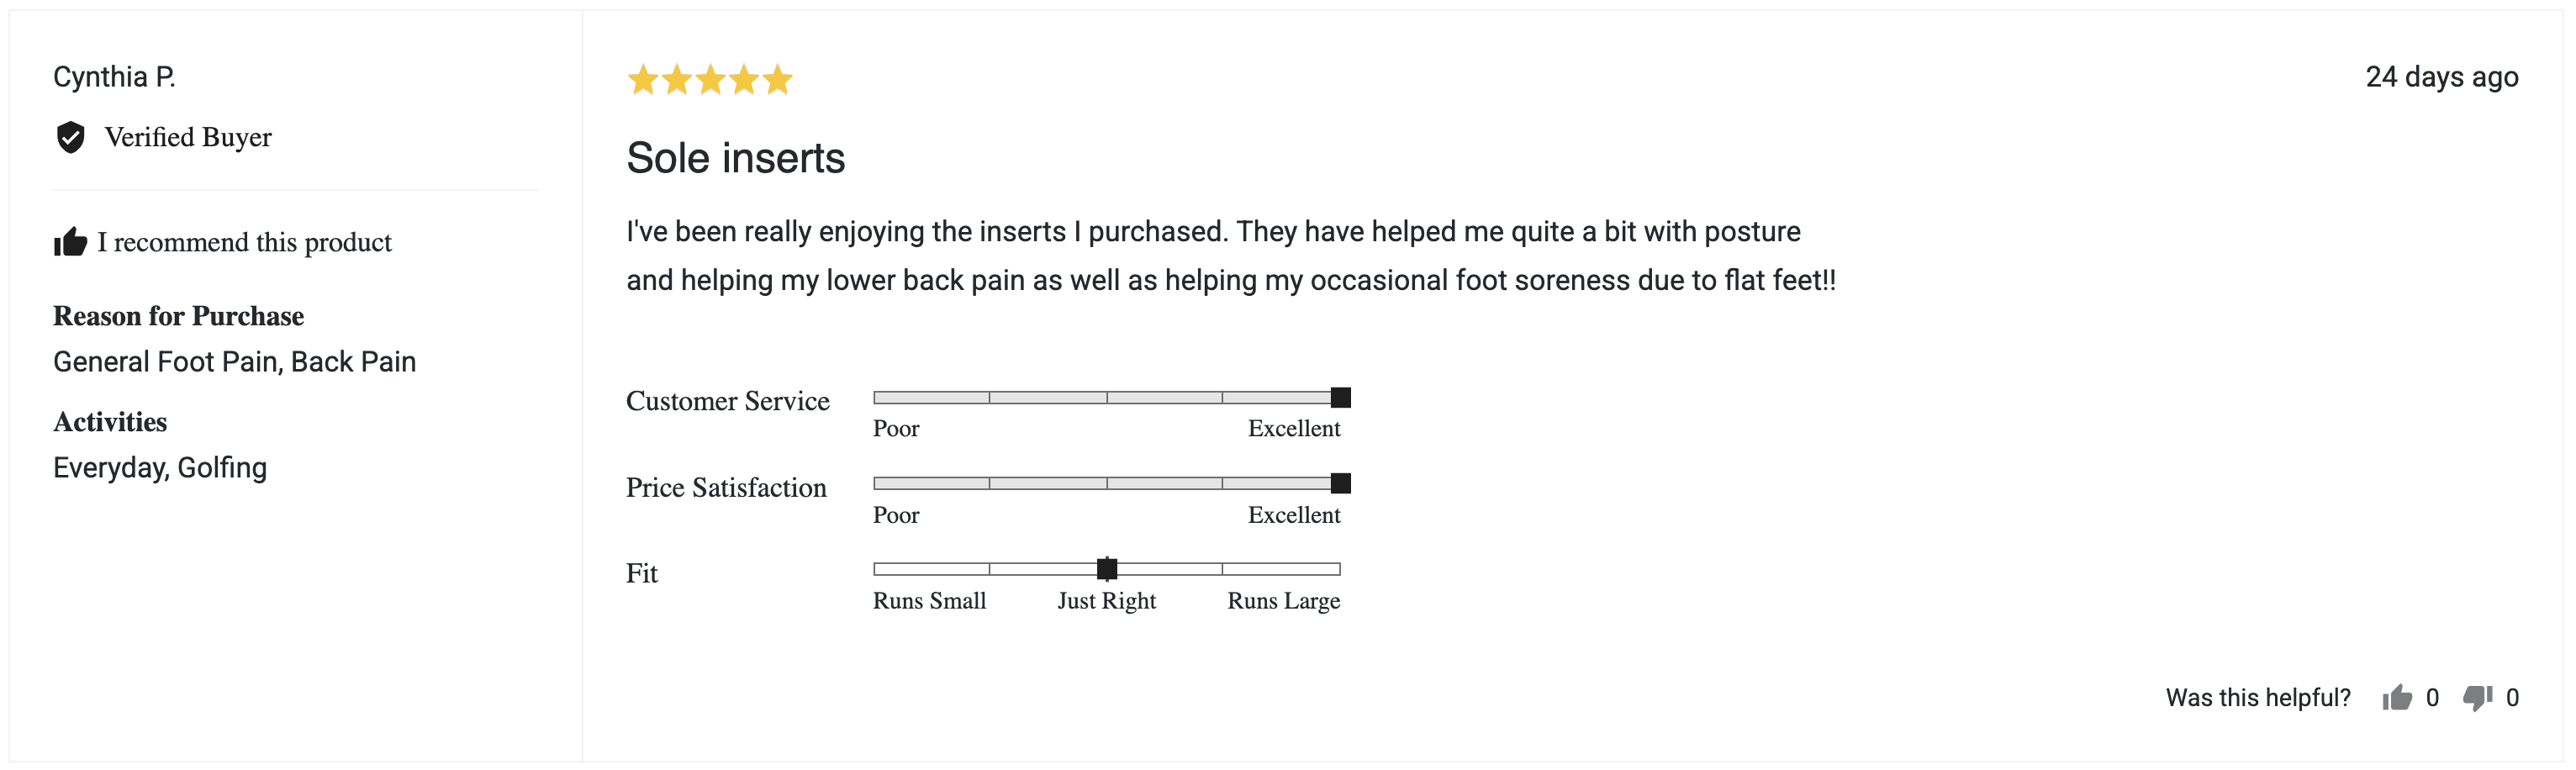Click the Verified Buyer shield icon
Viewport: 2576px width, 770px height.
click(70, 137)
